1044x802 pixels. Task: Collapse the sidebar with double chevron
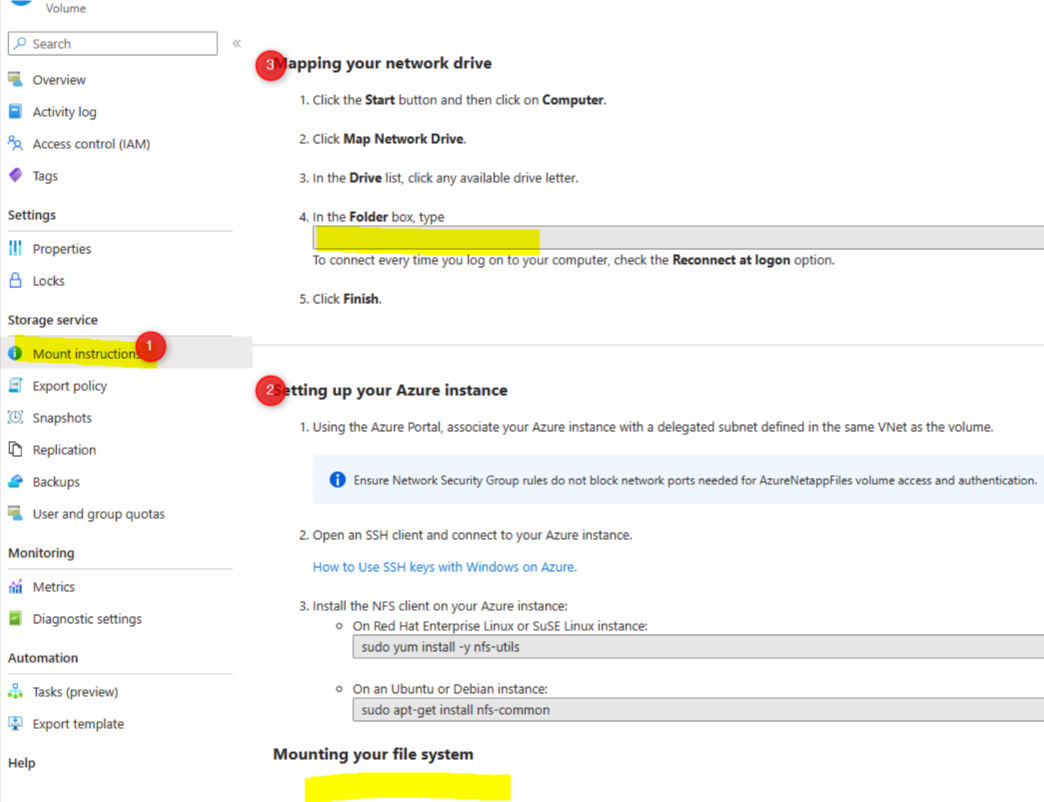point(236,43)
